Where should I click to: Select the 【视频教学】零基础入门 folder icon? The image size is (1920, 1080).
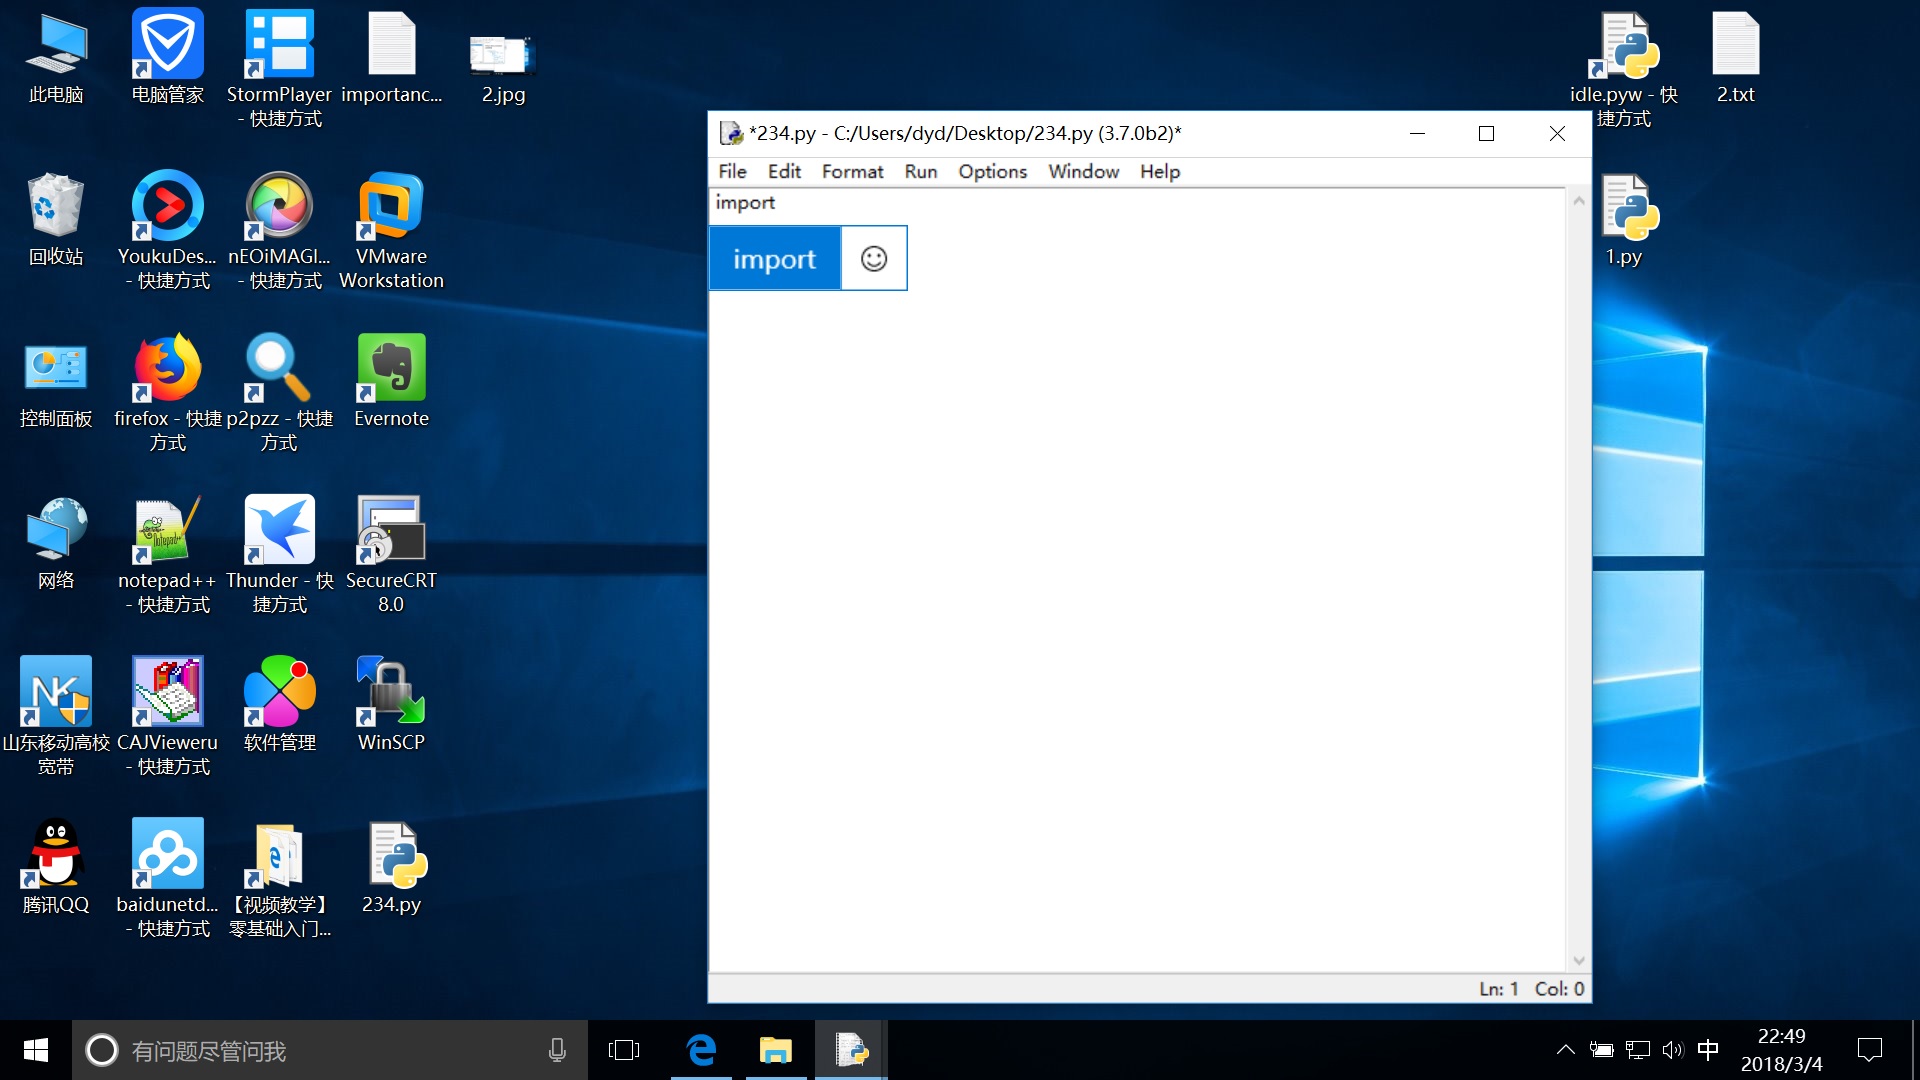pos(279,878)
